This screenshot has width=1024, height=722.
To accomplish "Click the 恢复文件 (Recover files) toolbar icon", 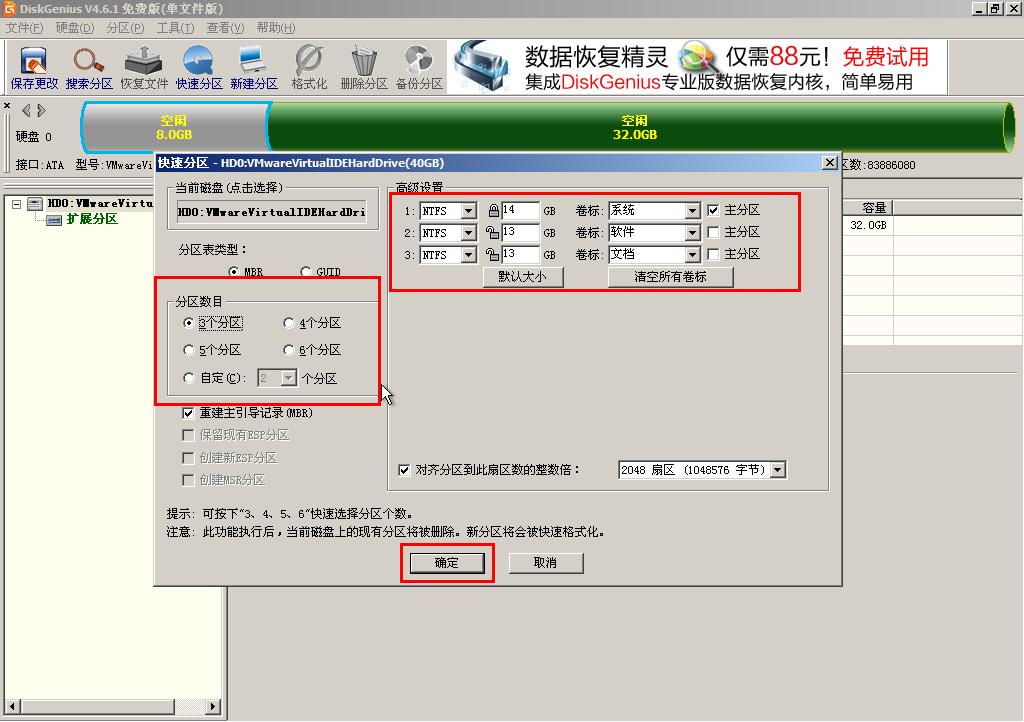I will click(x=144, y=68).
